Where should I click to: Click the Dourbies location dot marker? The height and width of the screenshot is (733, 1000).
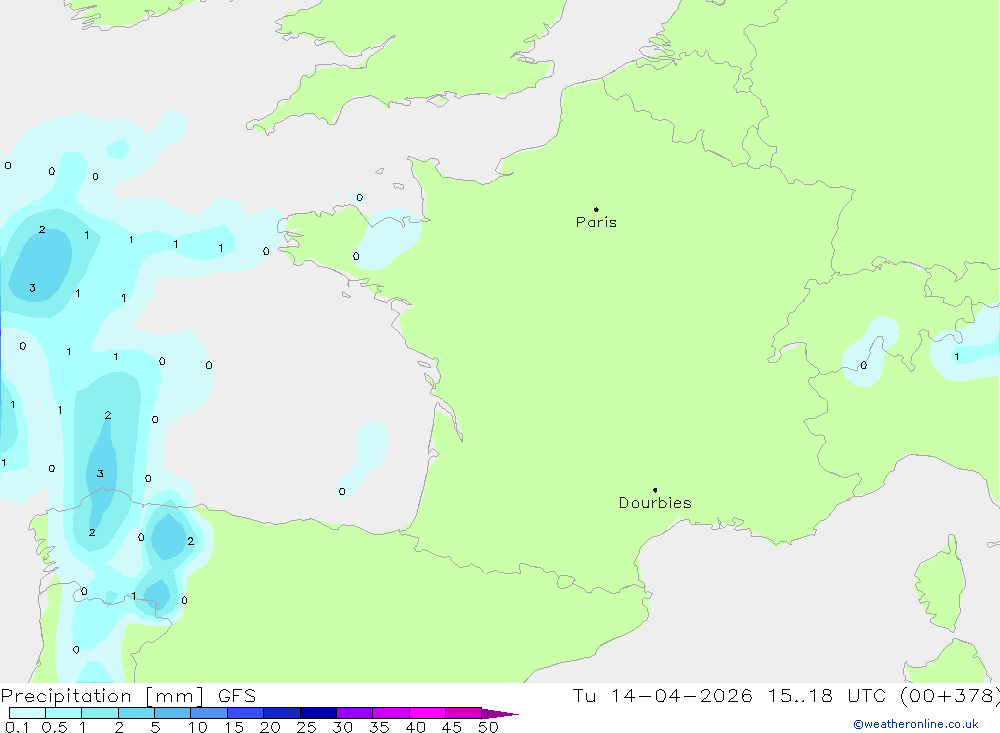[655, 490]
